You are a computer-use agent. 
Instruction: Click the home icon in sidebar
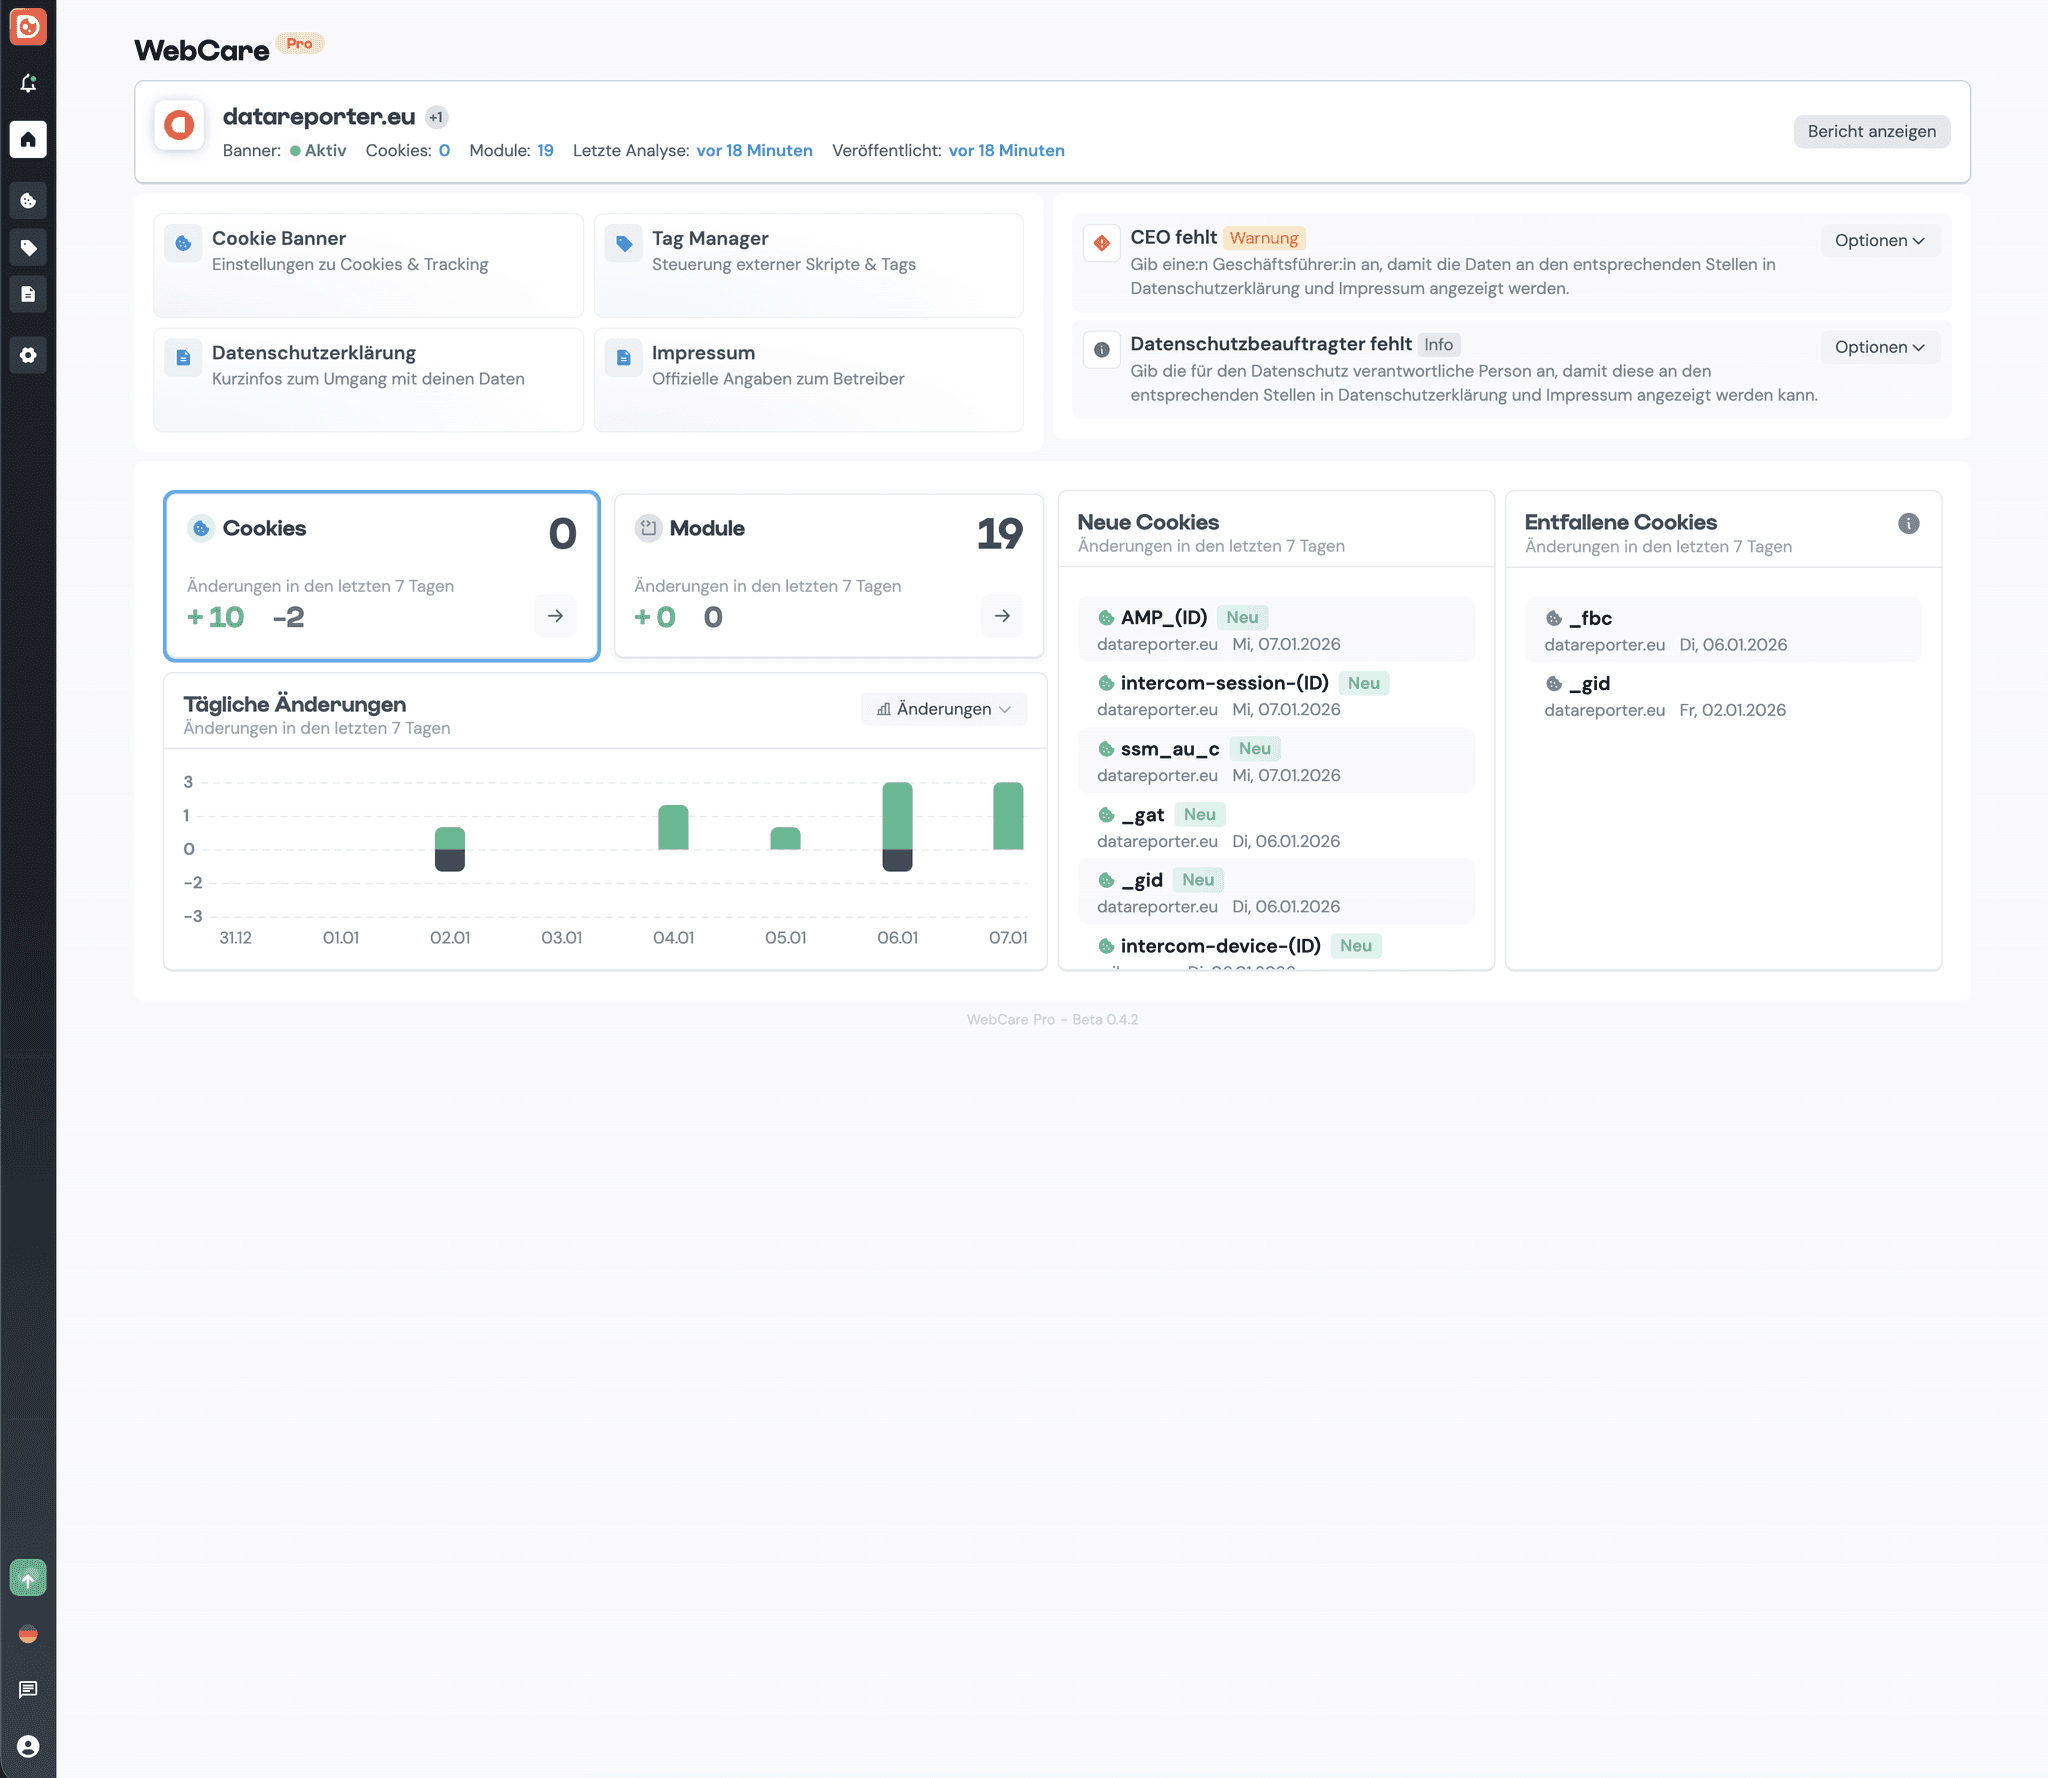tap(28, 139)
